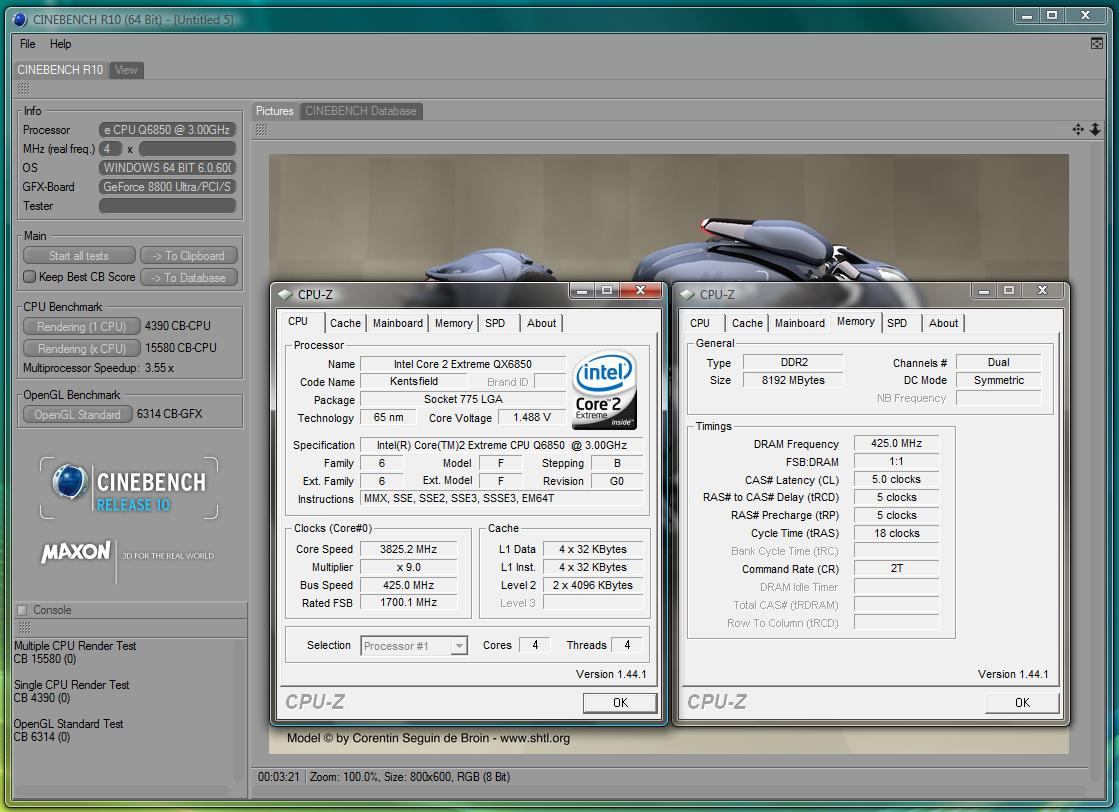Click the Cinebench app icon in title bar
1119x812 pixels.
pyautogui.click(x=21, y=19)
